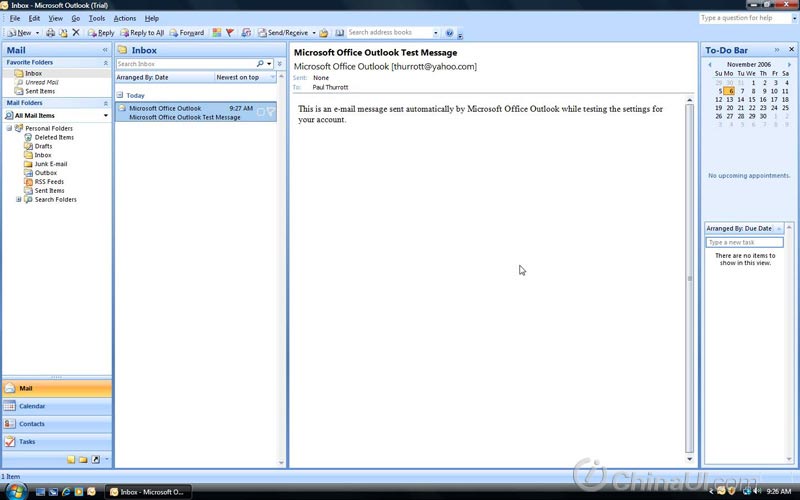Expand the Search Folders tree node
Viewport: 800px width, 500px height.
pyautogui.click(x=18, y=199)
